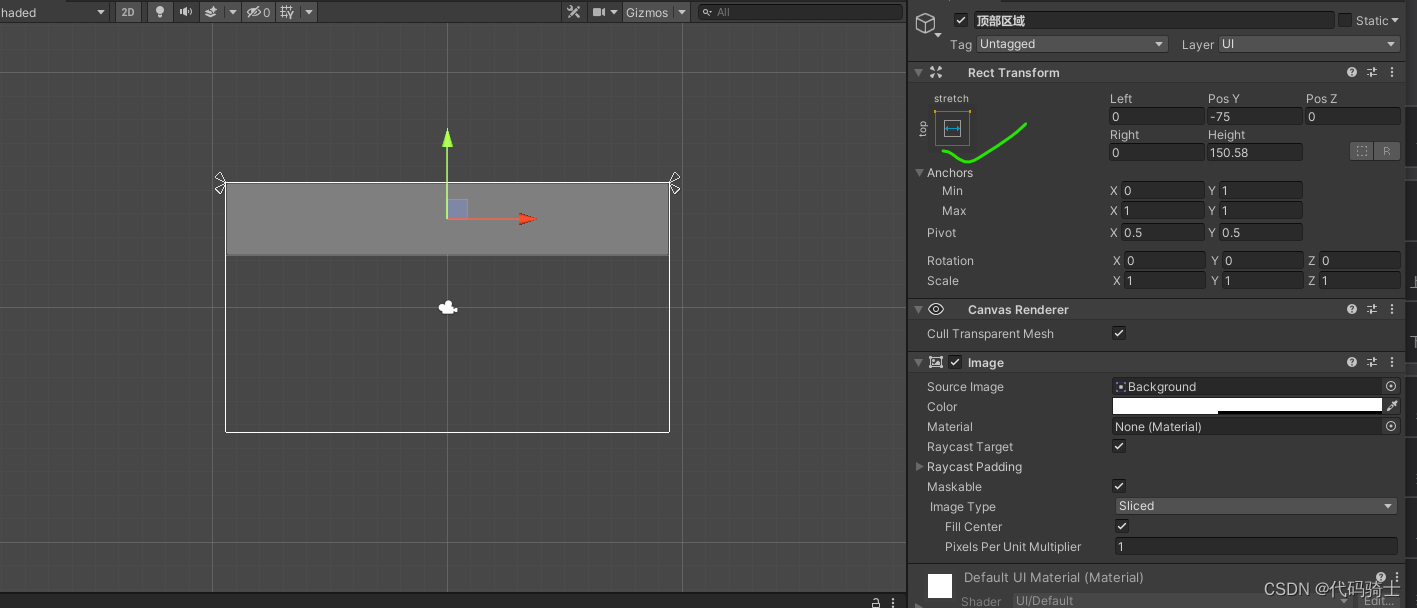Screen dimensions: 1417x608
Task: Toggle the 2D view mode button
Action: [128, 12]
